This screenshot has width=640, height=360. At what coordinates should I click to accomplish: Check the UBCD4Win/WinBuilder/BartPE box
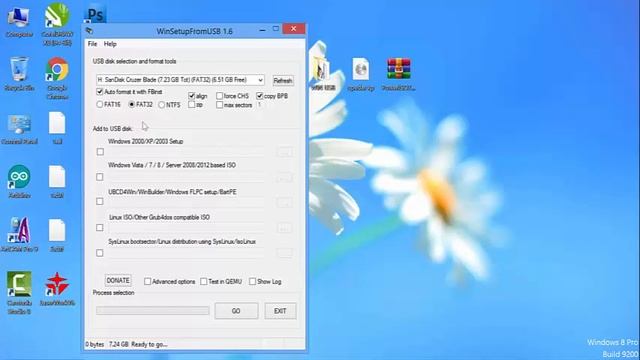click(x=100, y=201)
